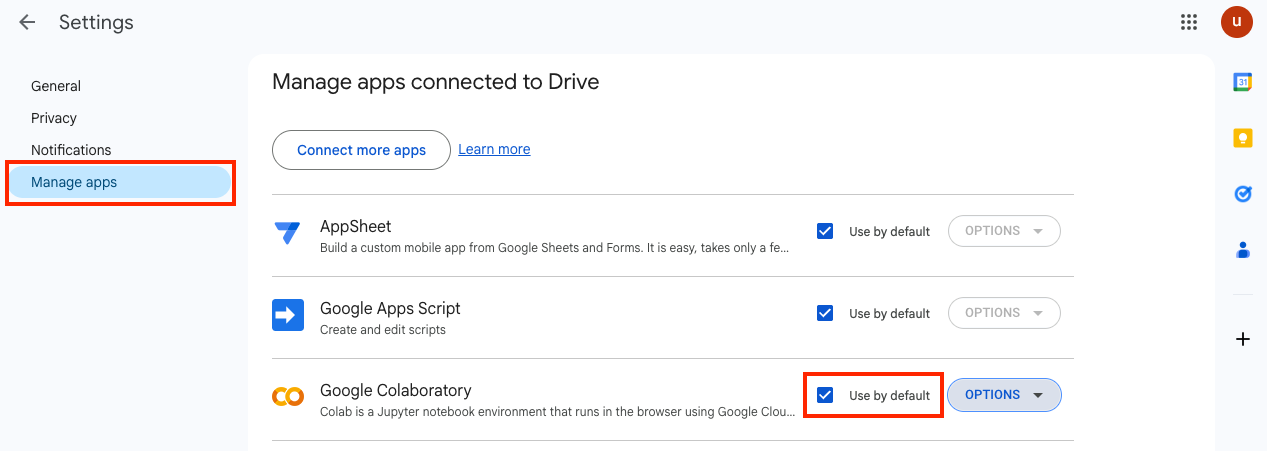
Task: Click the 'Manage apps connected to Drive' heading
Action: [x=435, y=81]
